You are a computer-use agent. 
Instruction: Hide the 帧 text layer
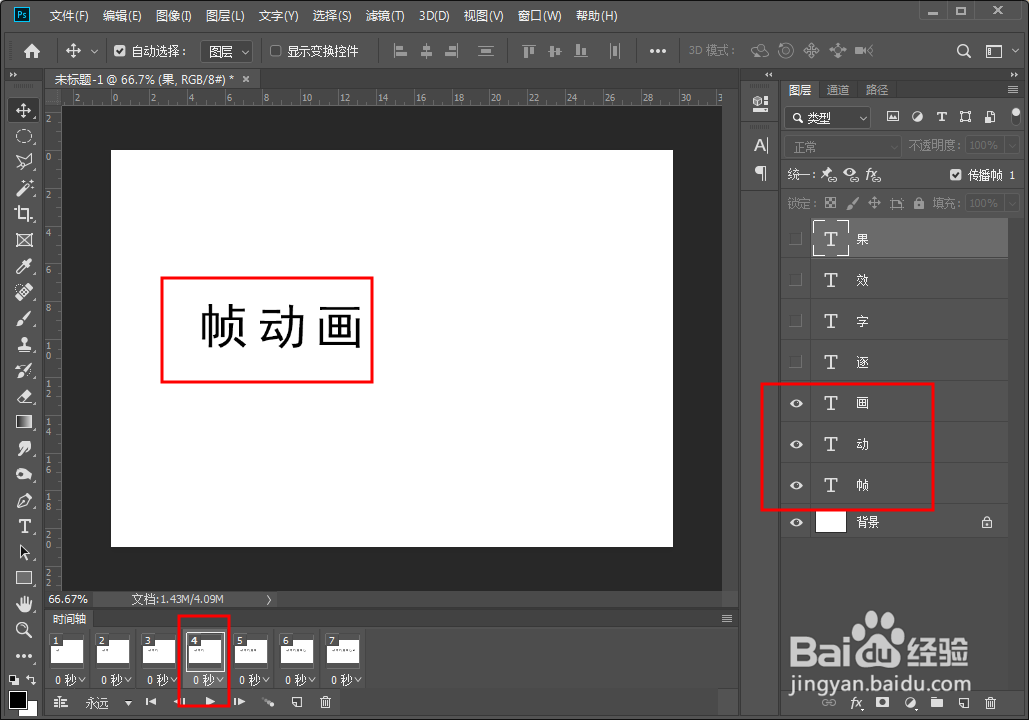click(x=796, y=485)
